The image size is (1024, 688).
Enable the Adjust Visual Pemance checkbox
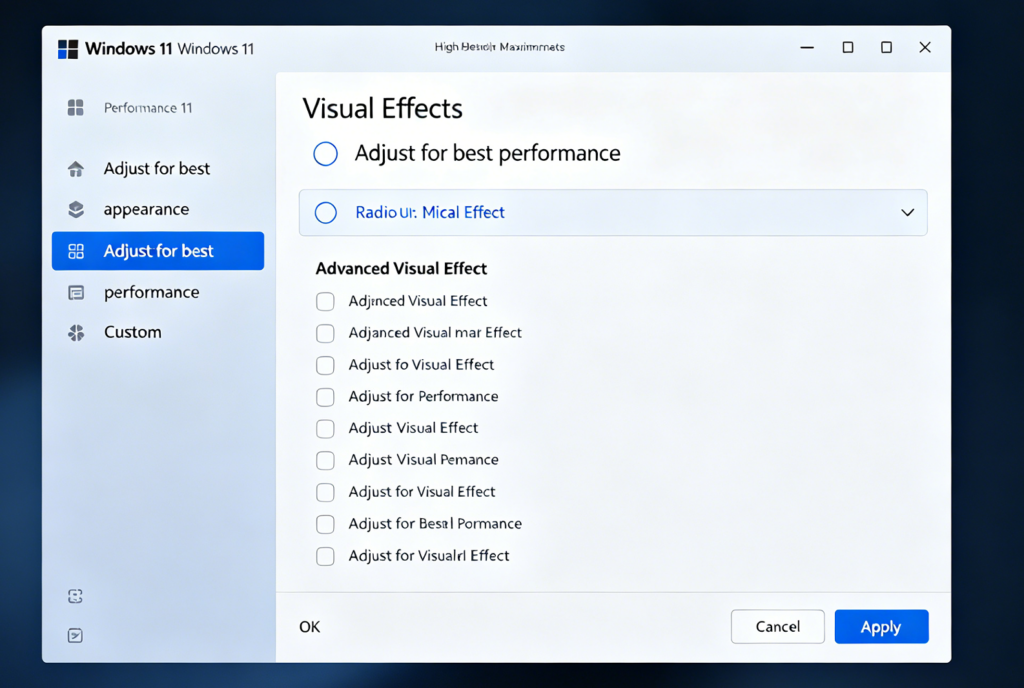pos(325,461)
